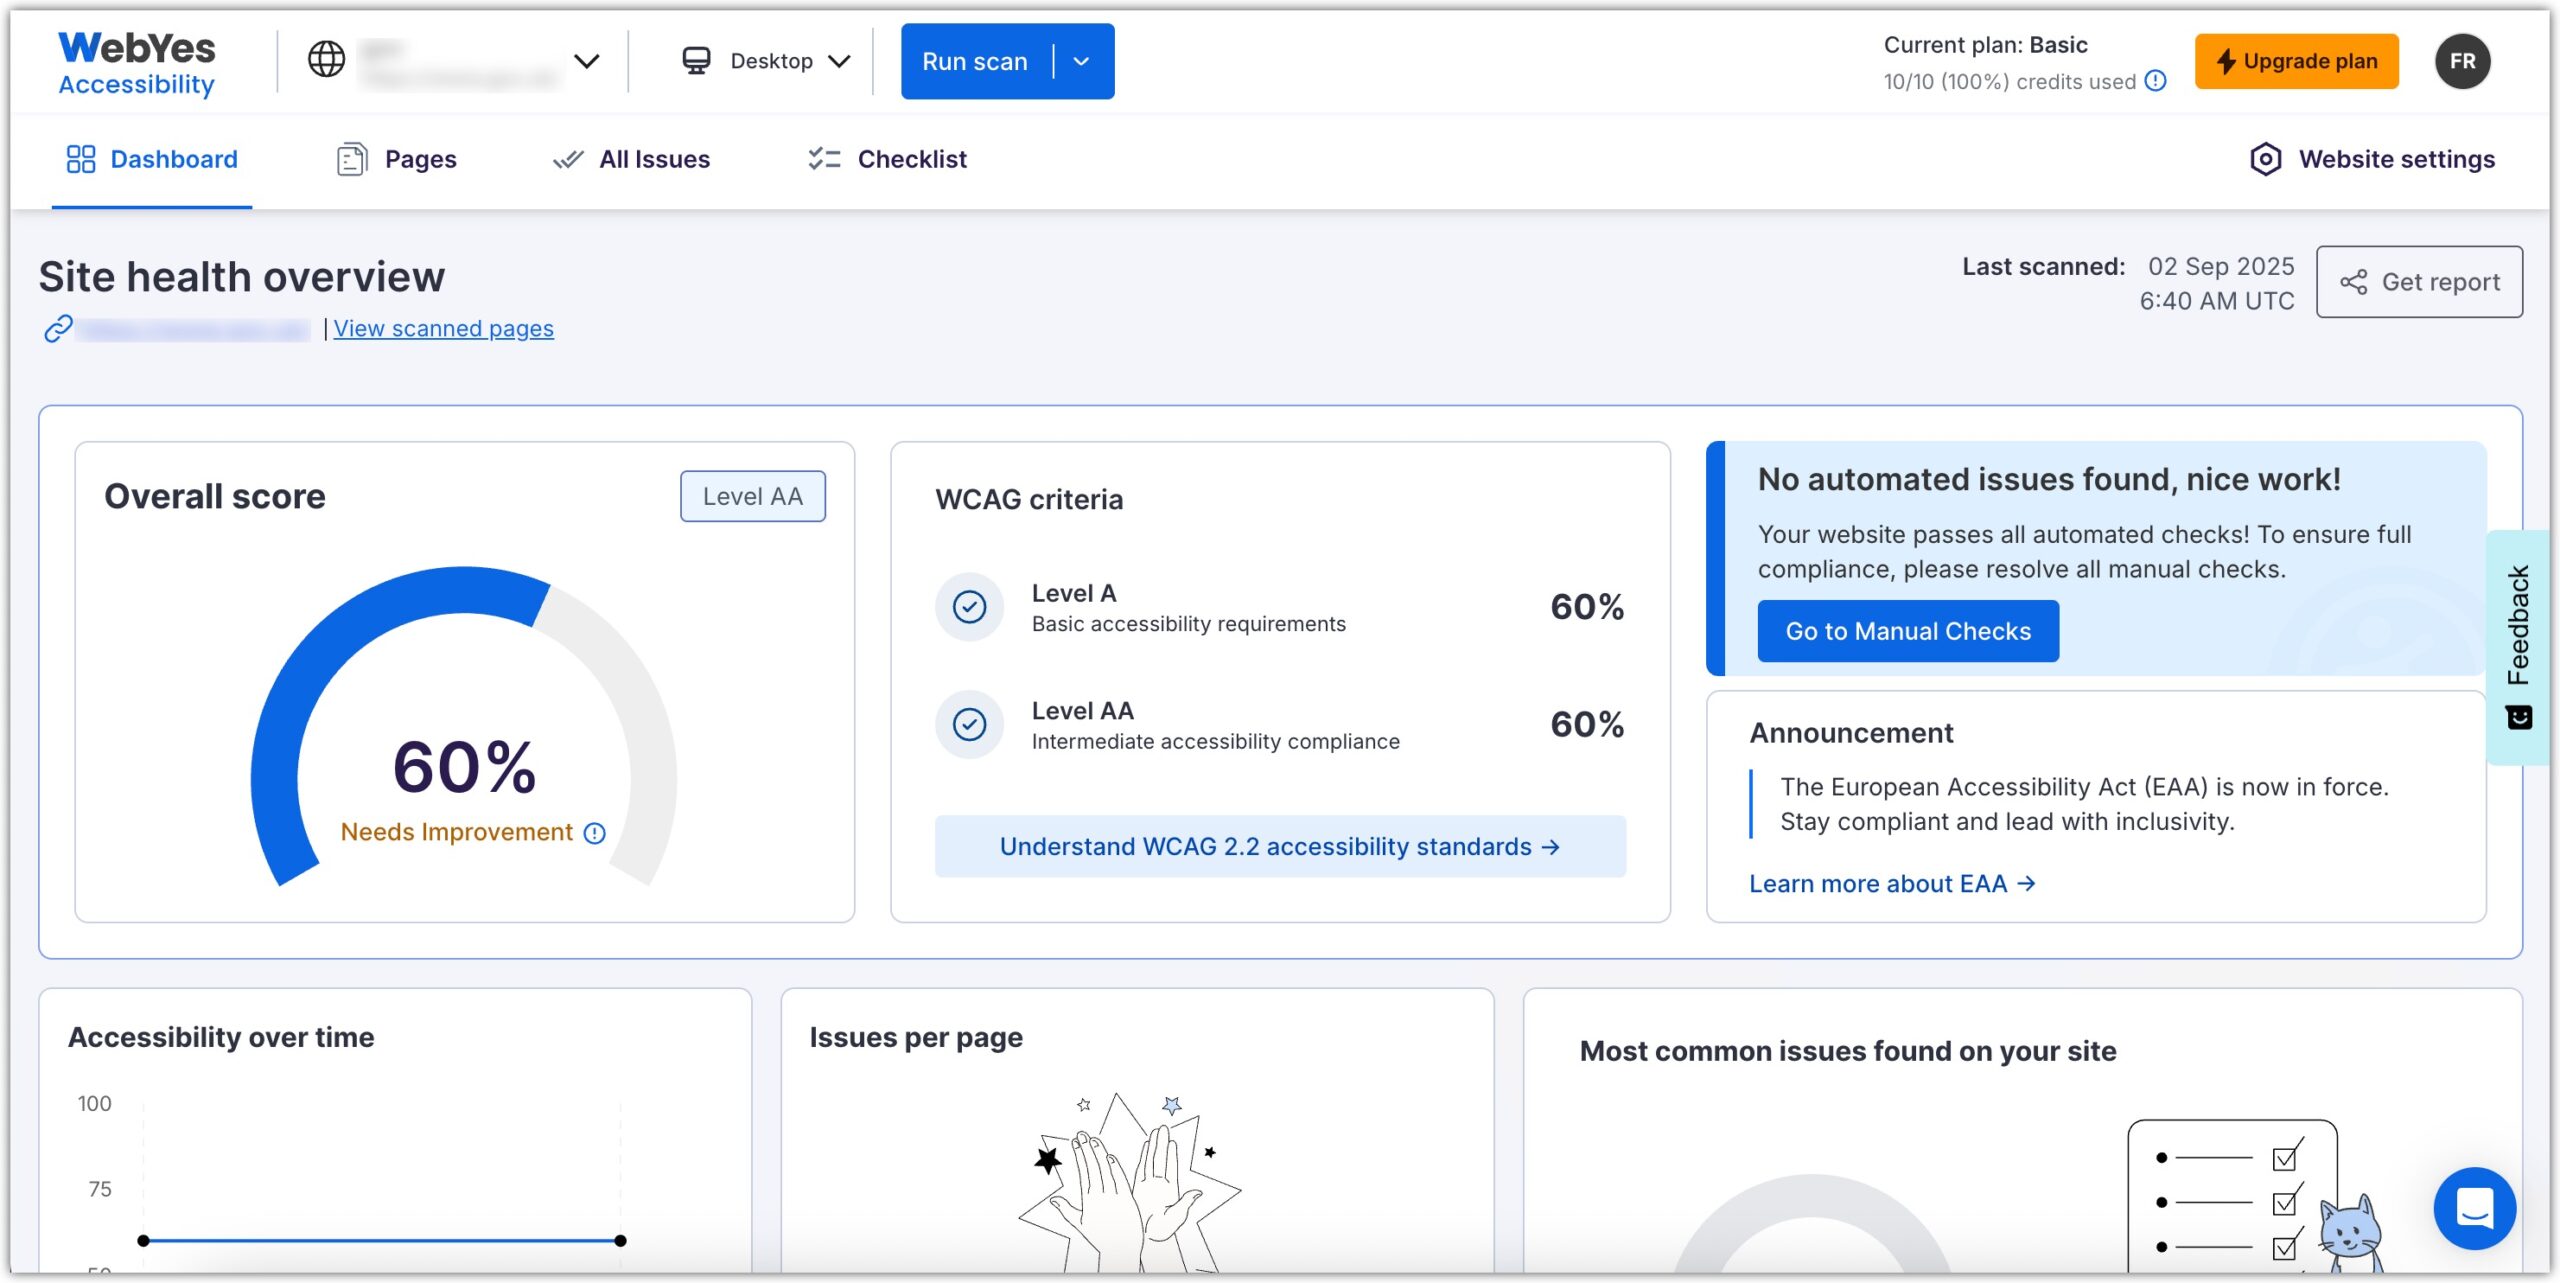This screenshot has height=1283, width=2560.
Task: Click the '02 Sep 2025' last scanned date
Action: tap(2221, 266)
